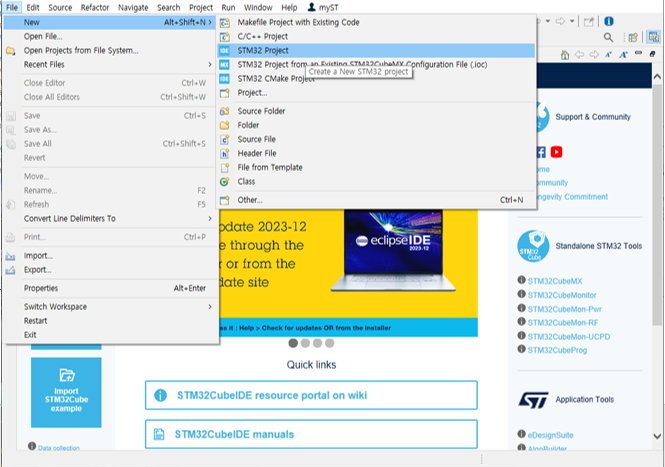Open the Edit menu

pos(33,7)
